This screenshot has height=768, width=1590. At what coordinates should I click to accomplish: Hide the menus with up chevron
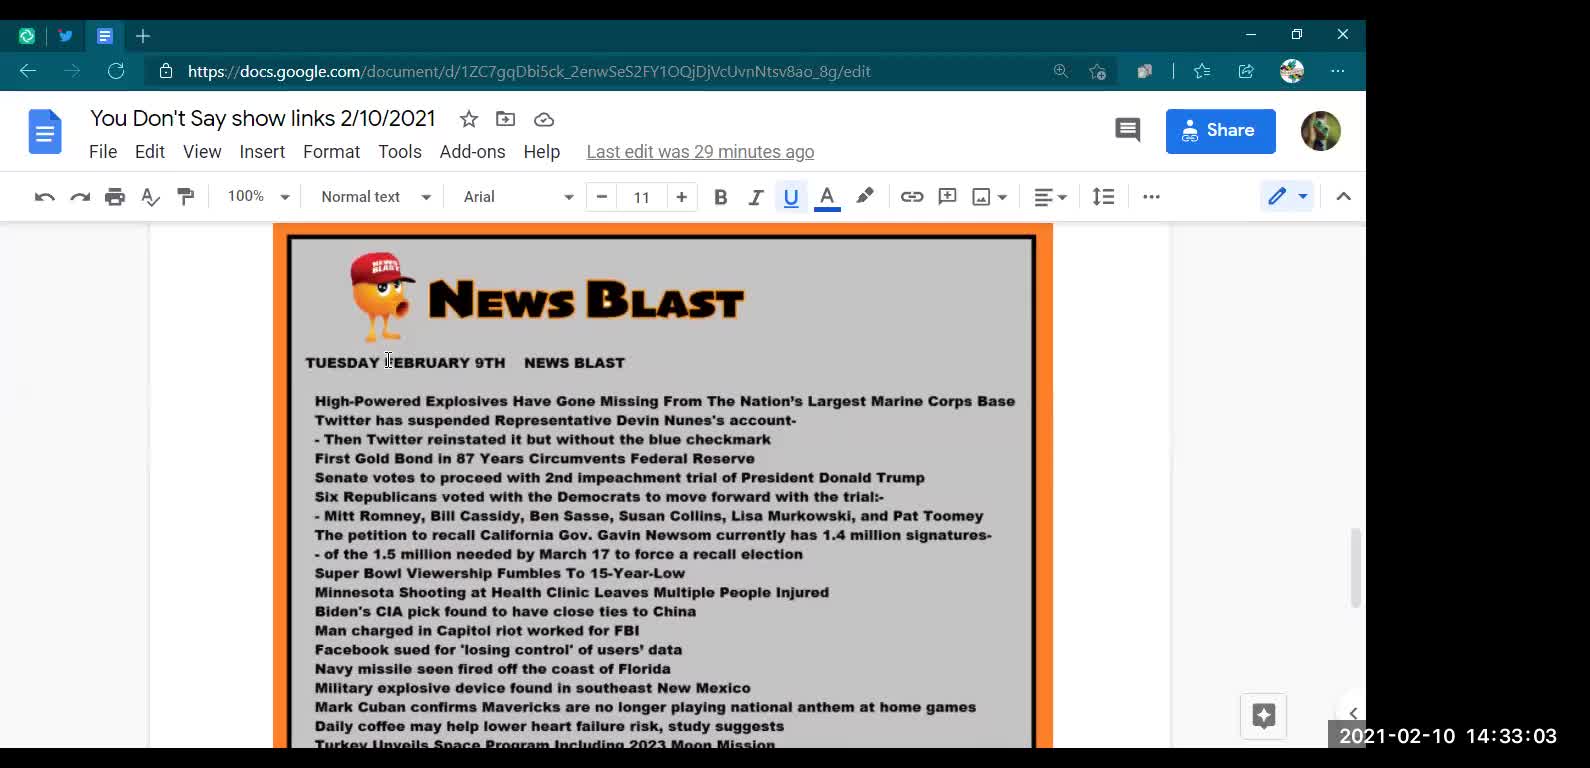1343,197
